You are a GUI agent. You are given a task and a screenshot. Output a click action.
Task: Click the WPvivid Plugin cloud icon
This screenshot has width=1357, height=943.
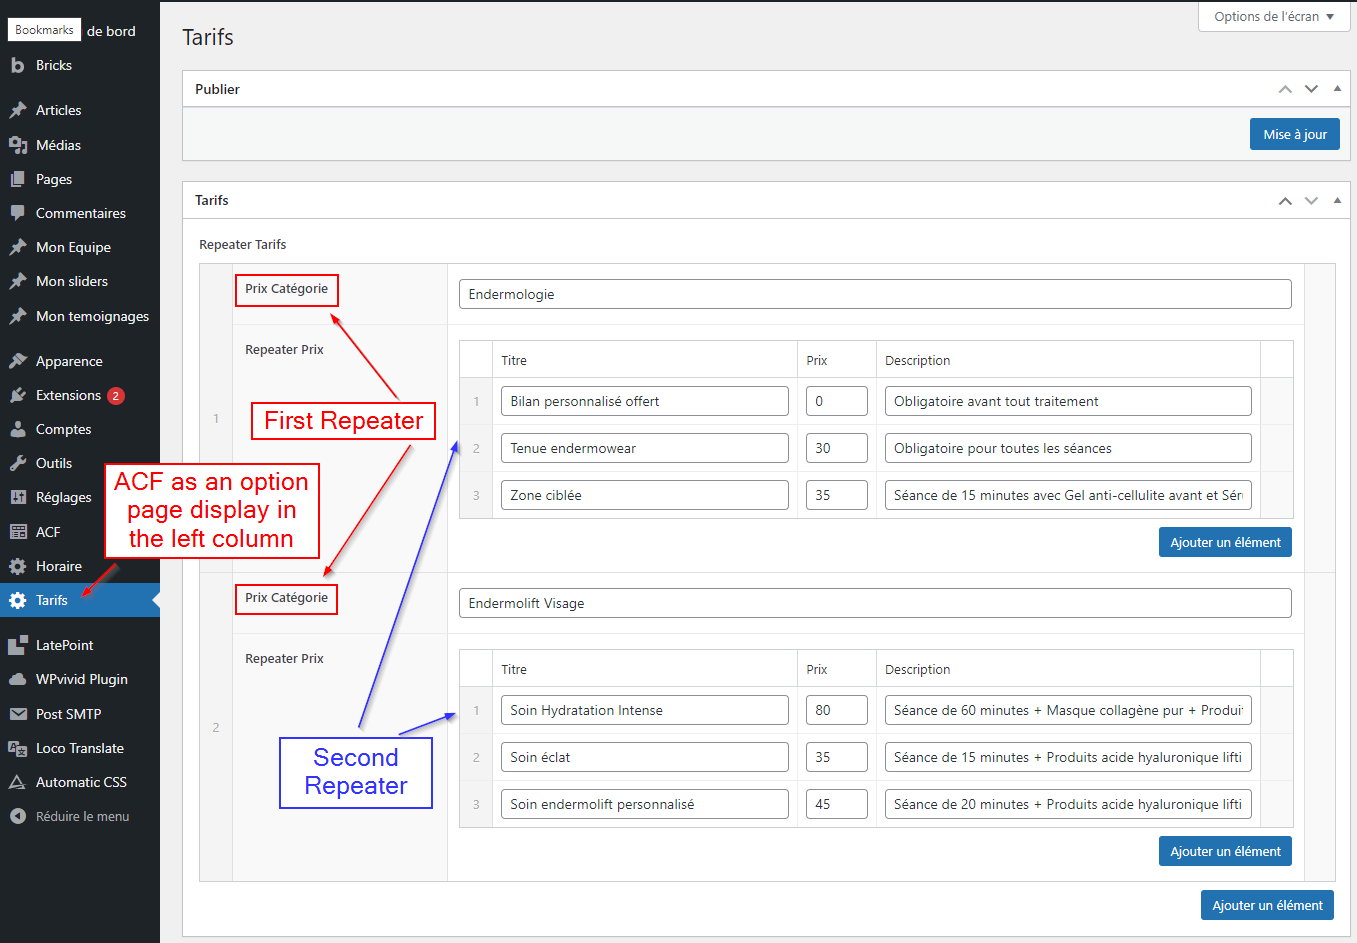click(17, 679)
